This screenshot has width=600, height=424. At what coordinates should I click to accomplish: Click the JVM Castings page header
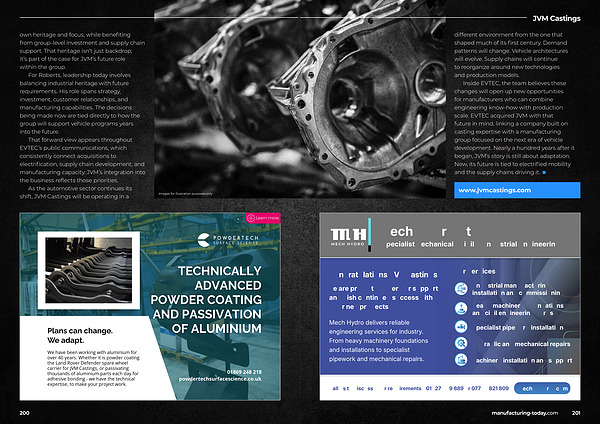[556, 18]
